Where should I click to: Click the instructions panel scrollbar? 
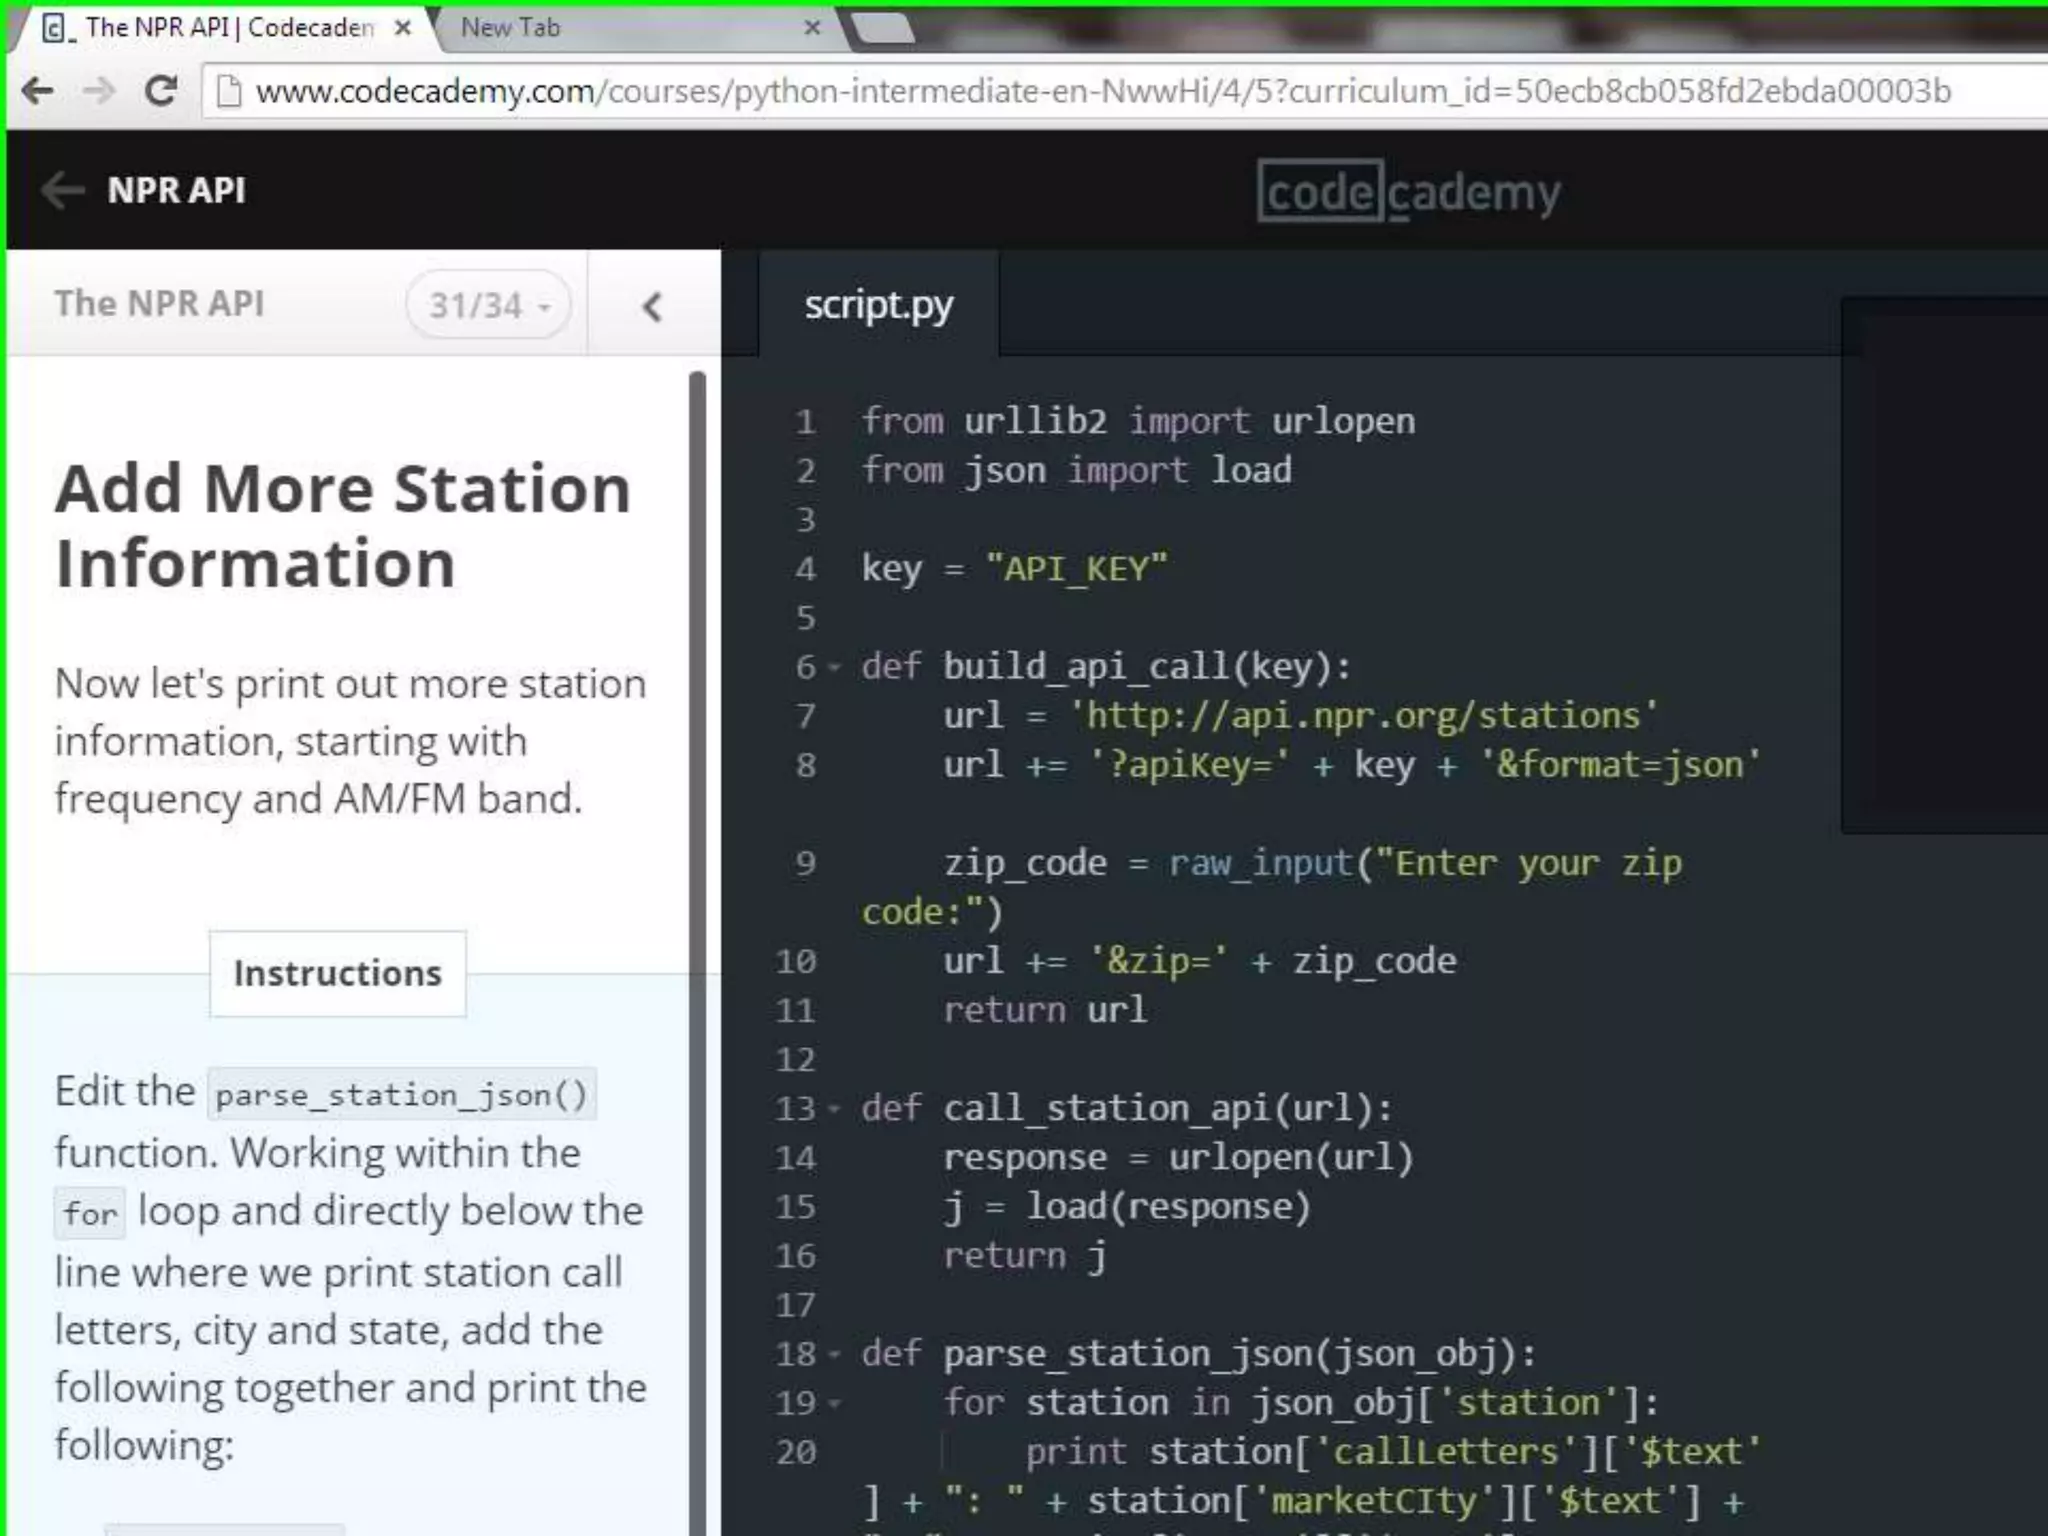pyautogui.click(x=697, y=950)
